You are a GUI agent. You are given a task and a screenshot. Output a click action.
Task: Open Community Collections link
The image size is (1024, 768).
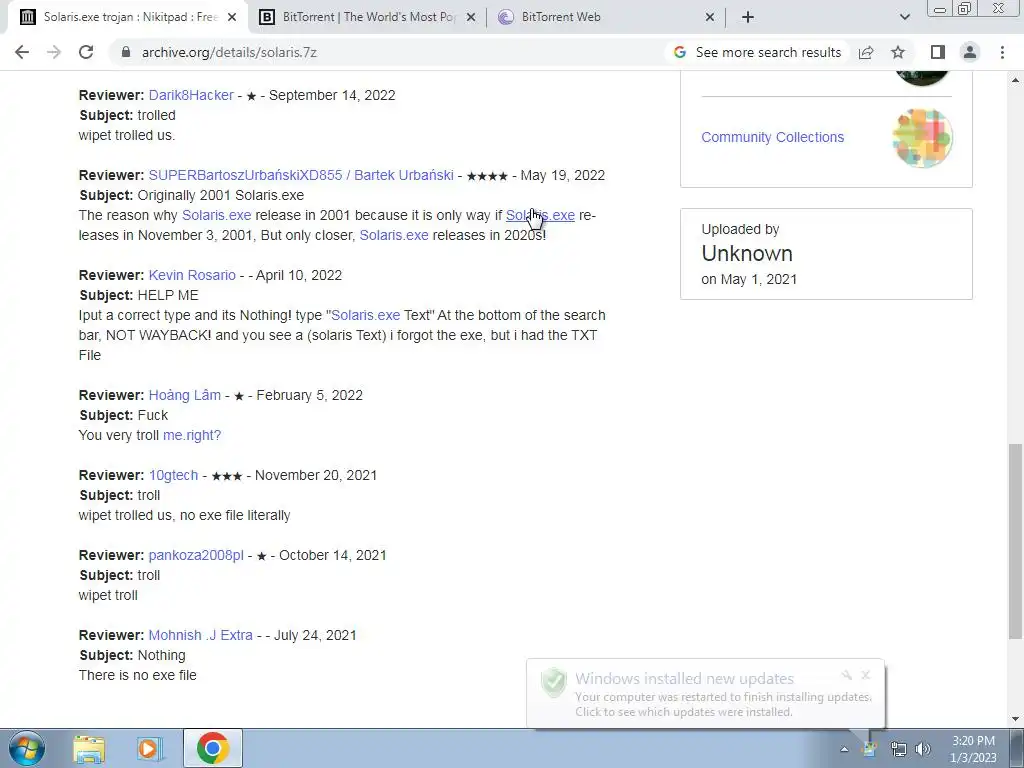[773, 137]
